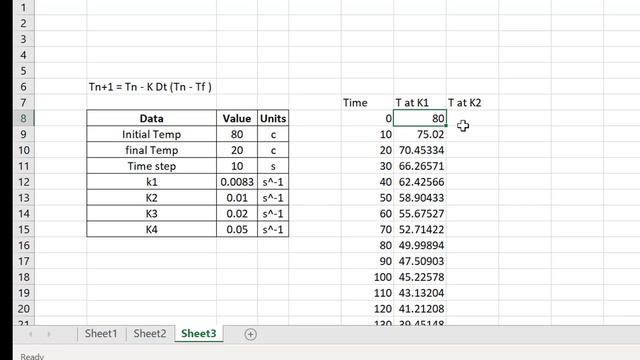The image size is (640, 360).
Task: Select the 'K4' label cell
Action: 151,229
